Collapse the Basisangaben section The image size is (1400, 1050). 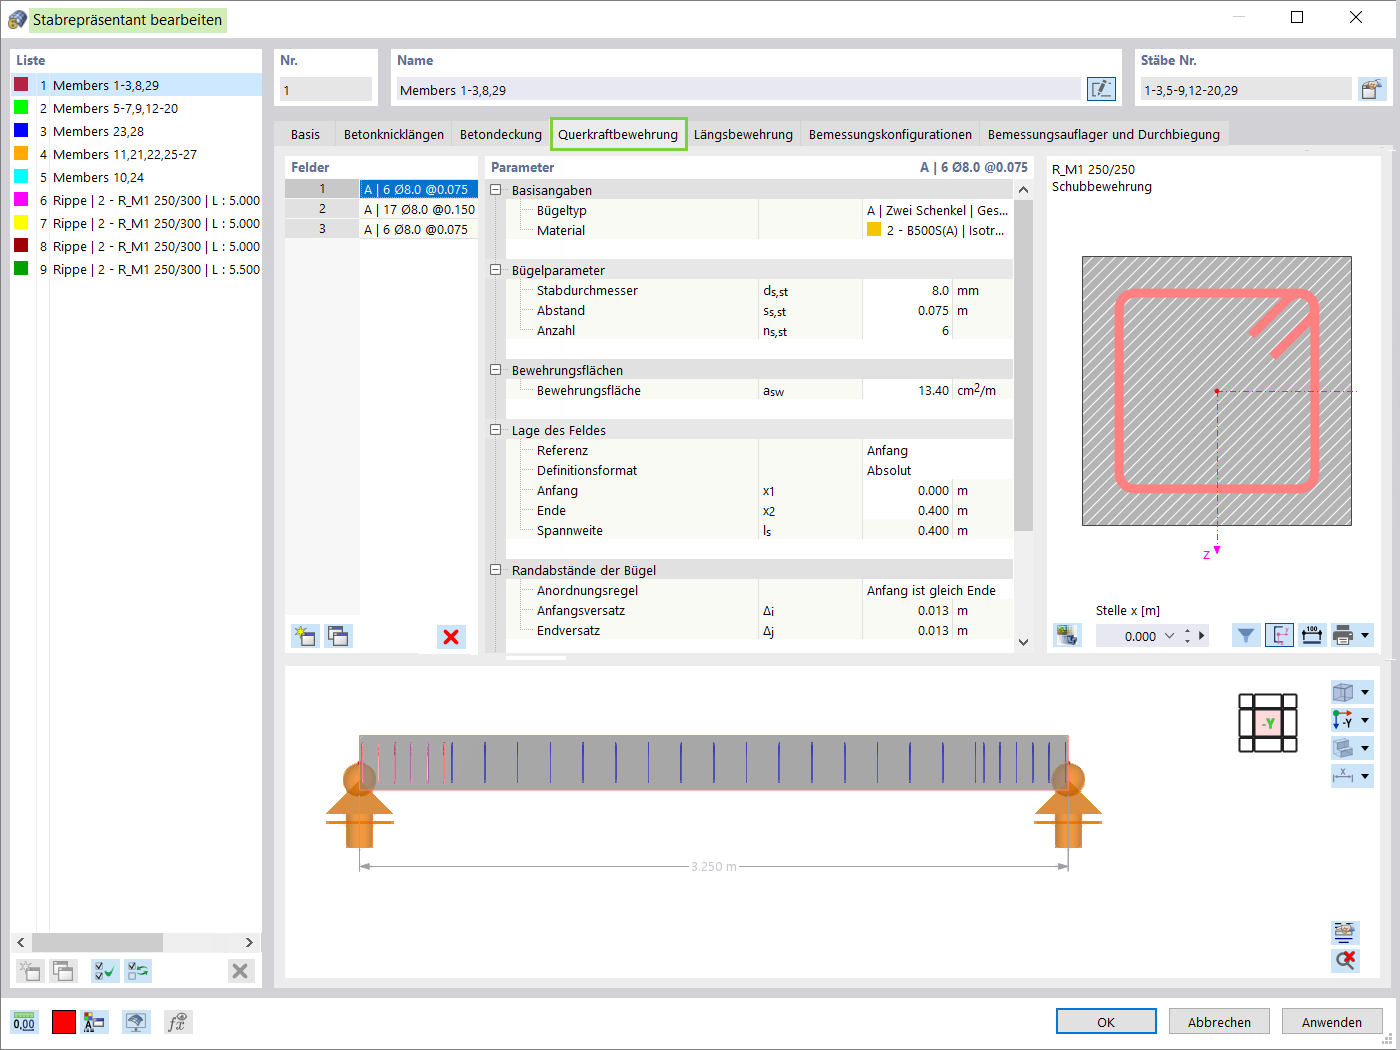[x=495, y=189]
